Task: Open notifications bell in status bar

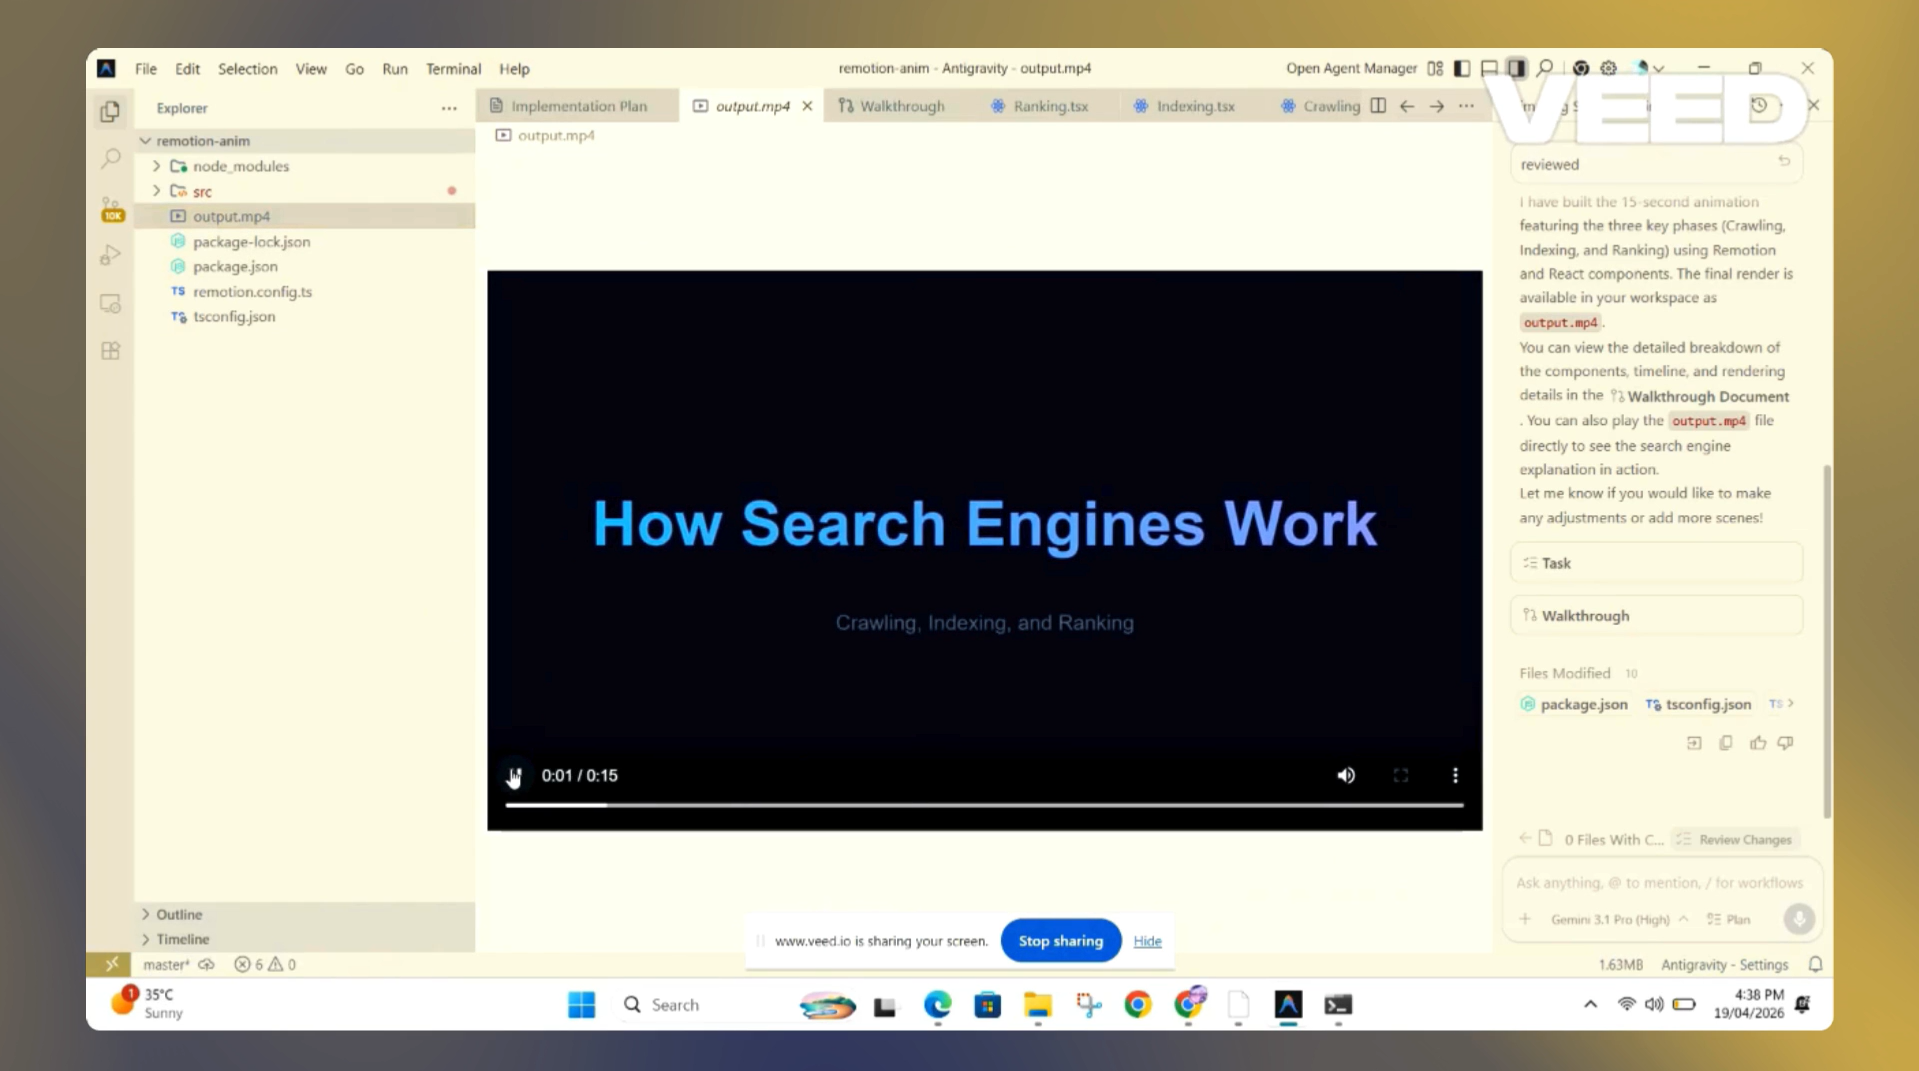Action: (x=1815, y=964)
